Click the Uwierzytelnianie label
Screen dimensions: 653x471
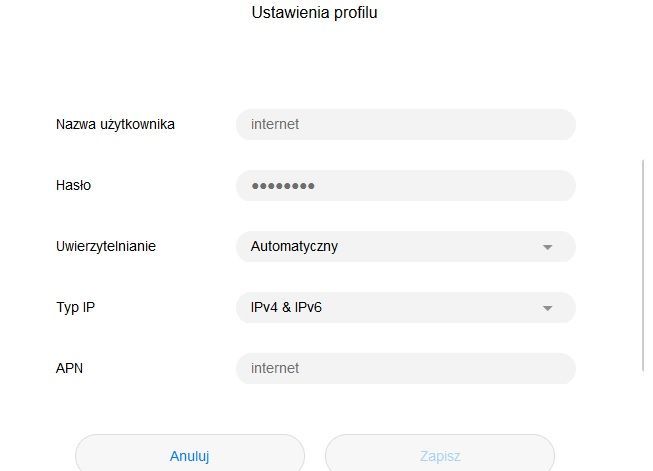(x=106, y=246)
